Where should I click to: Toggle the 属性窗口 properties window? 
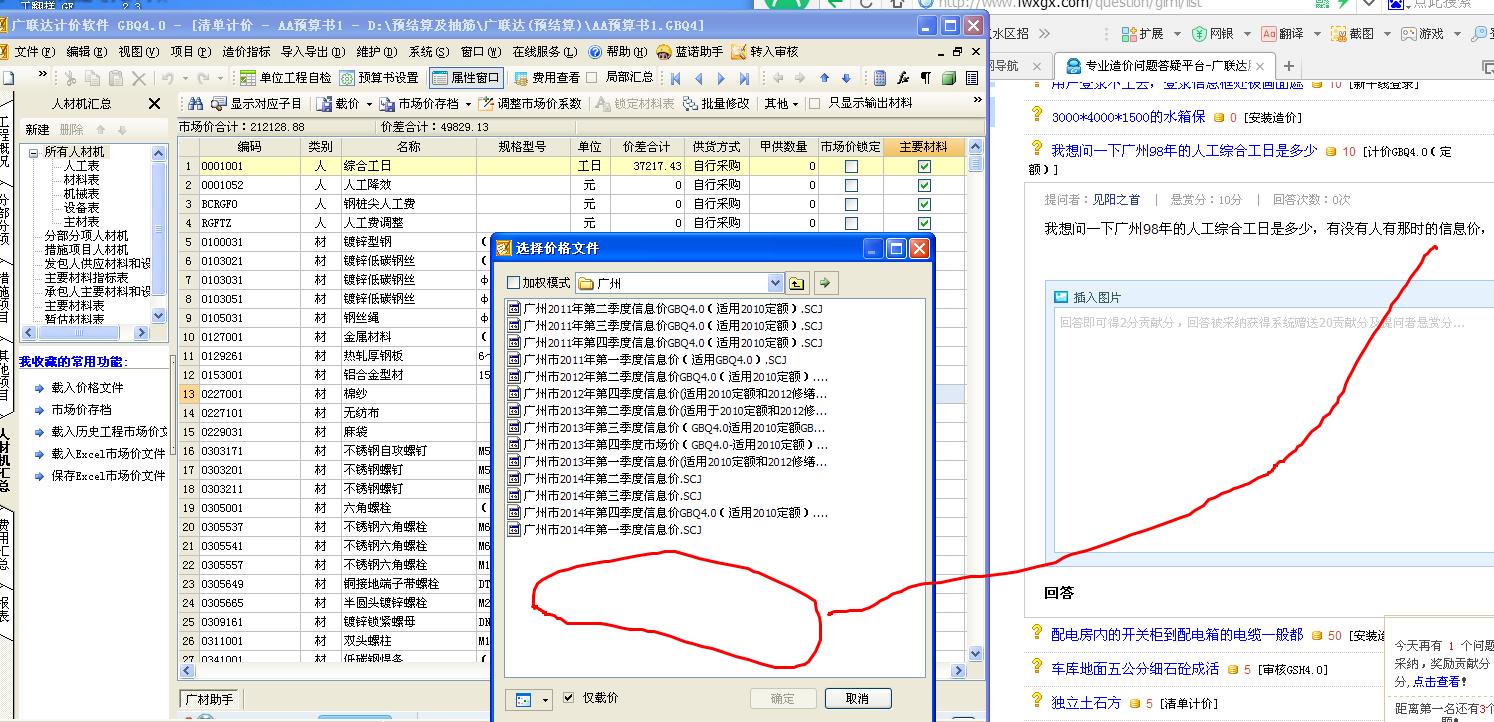466,77
